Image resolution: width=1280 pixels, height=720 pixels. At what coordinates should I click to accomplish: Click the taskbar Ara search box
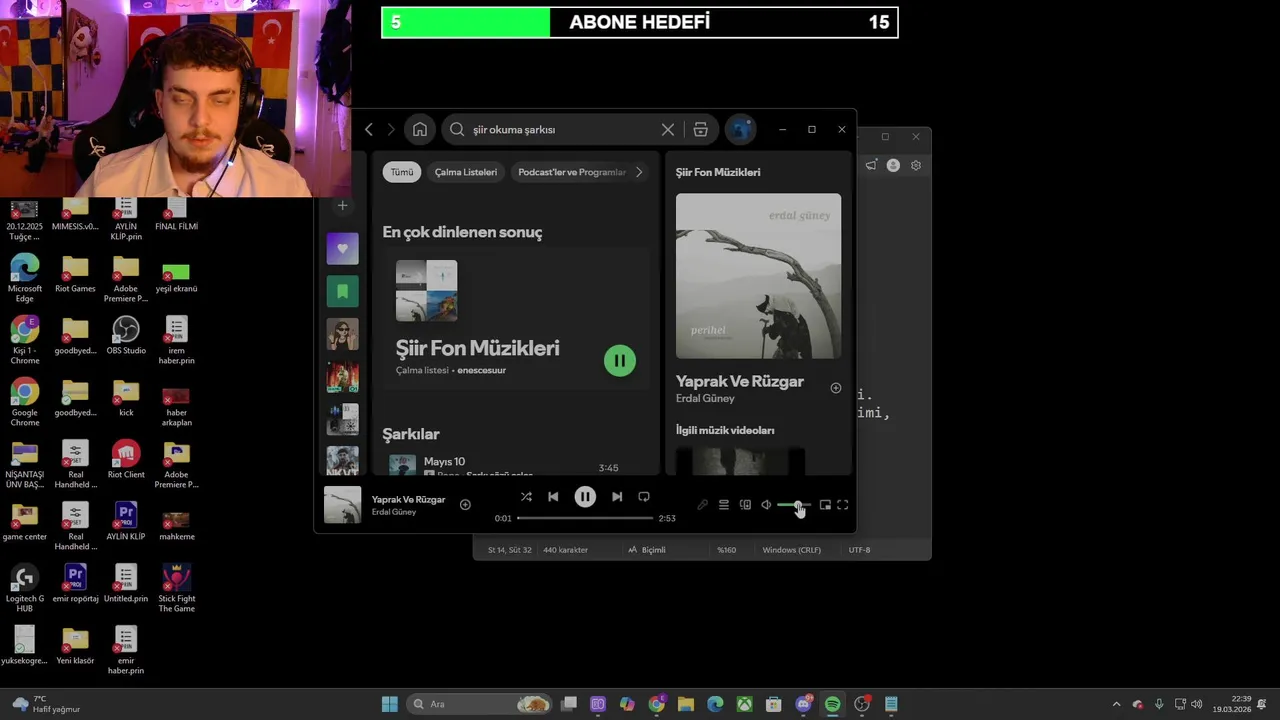pos(480,704)
